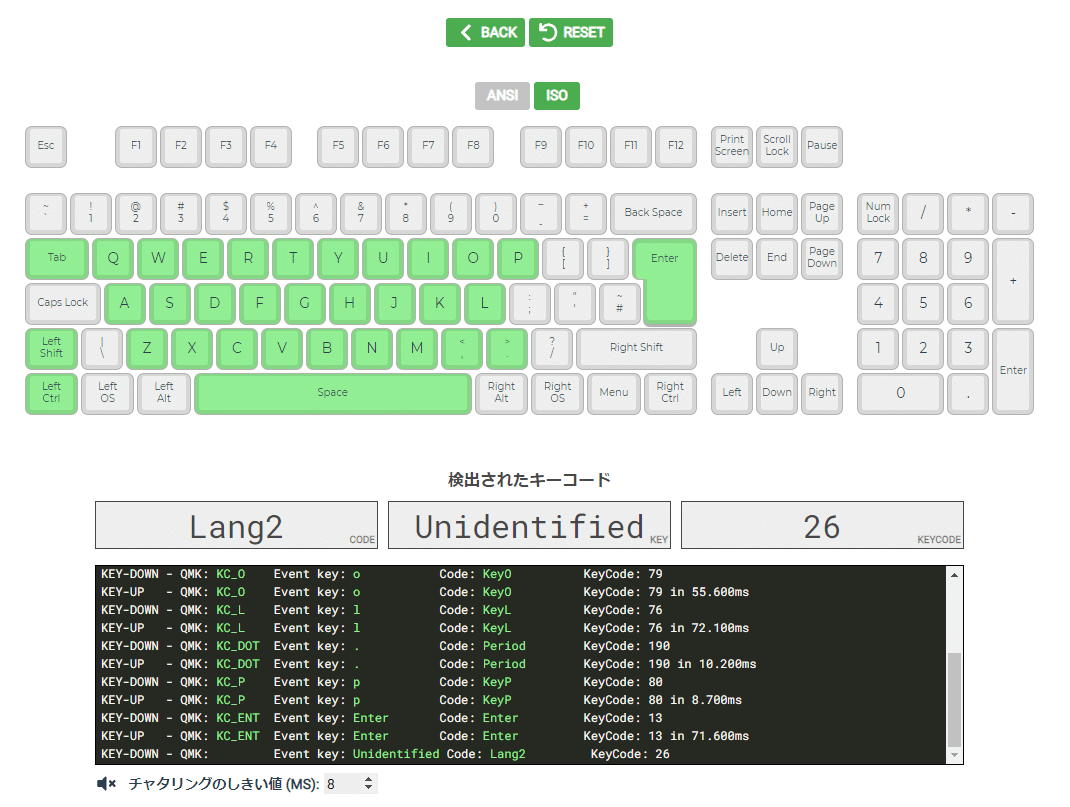
Task: Click the numpad asterisk key
Action: pos(968,213)
